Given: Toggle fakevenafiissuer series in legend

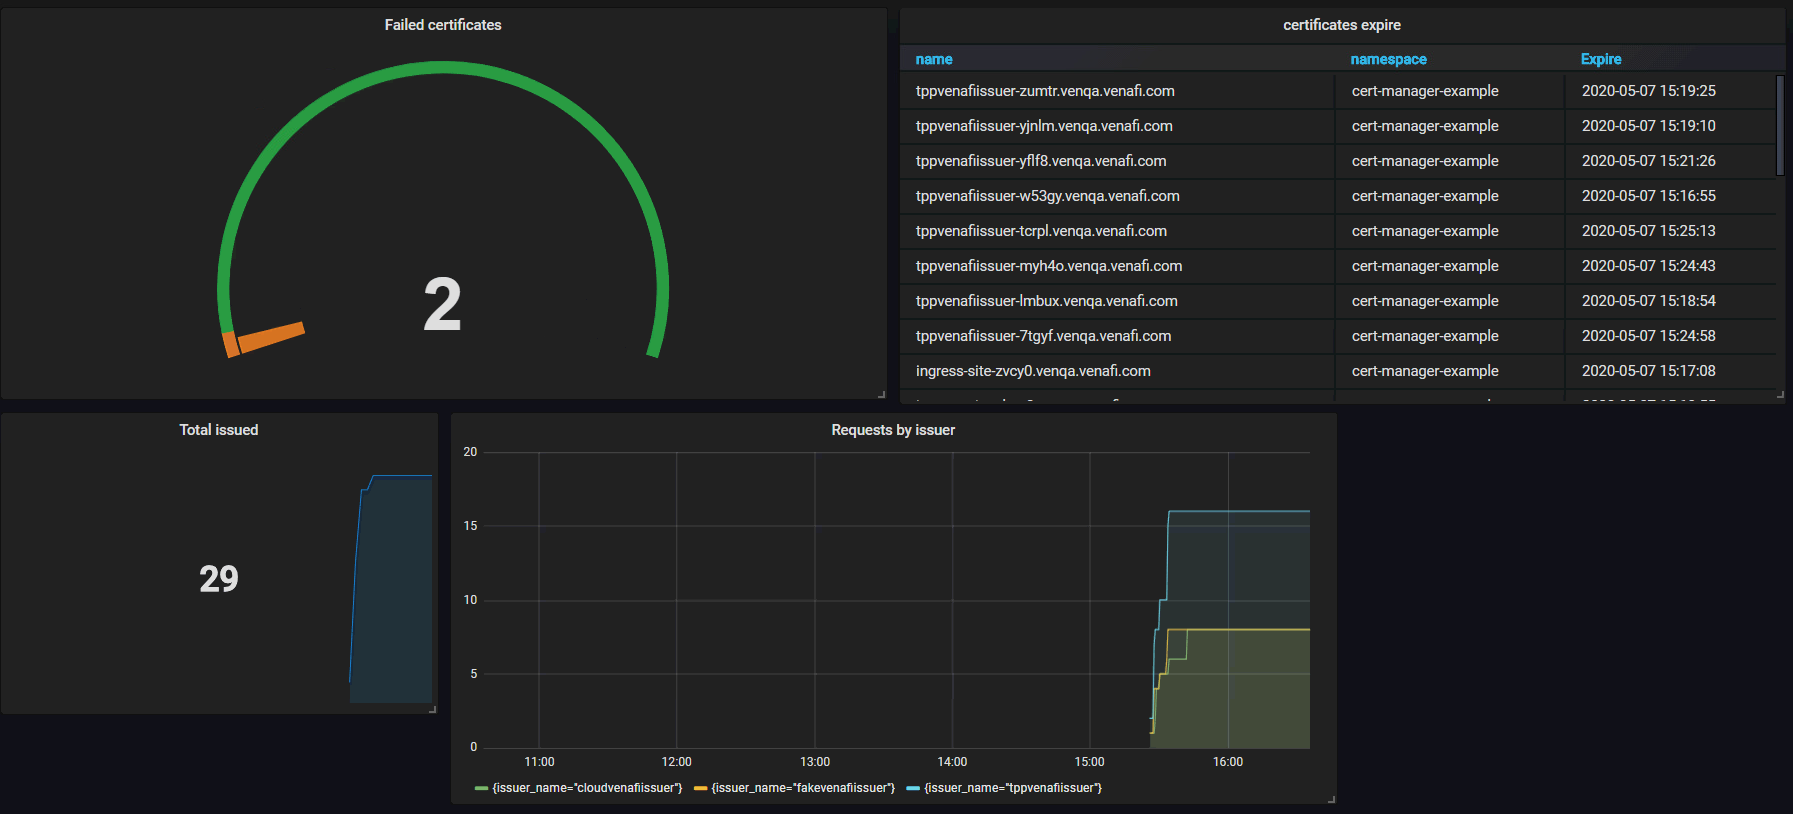Looking at the screenshot, I should (x=803, y=788).
